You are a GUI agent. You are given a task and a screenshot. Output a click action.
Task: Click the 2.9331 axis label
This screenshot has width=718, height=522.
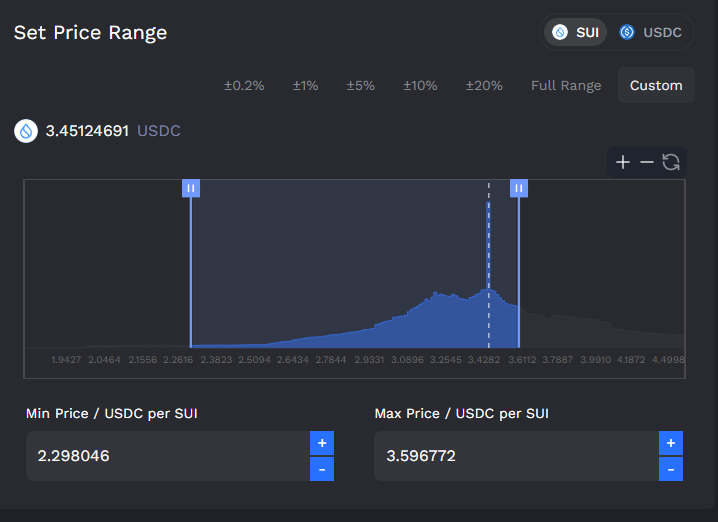click(369, 360)
